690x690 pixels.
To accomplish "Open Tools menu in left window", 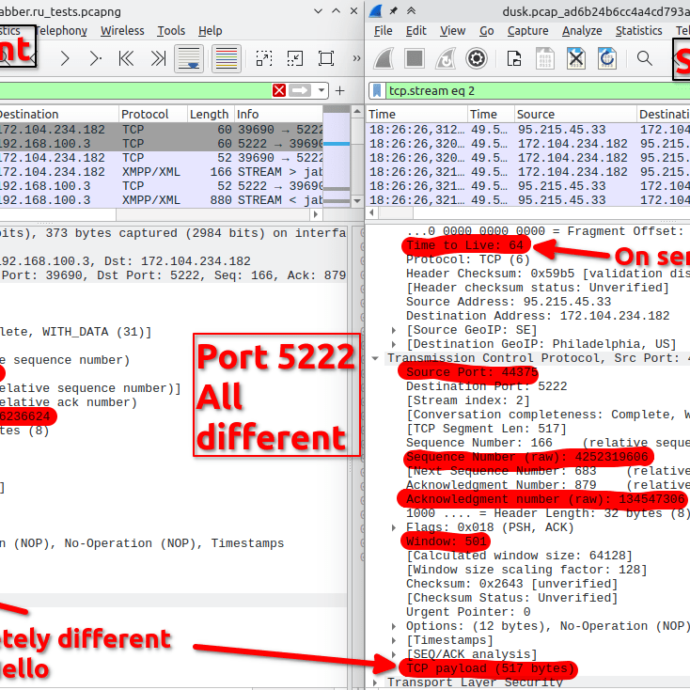I will coord(171,31).
